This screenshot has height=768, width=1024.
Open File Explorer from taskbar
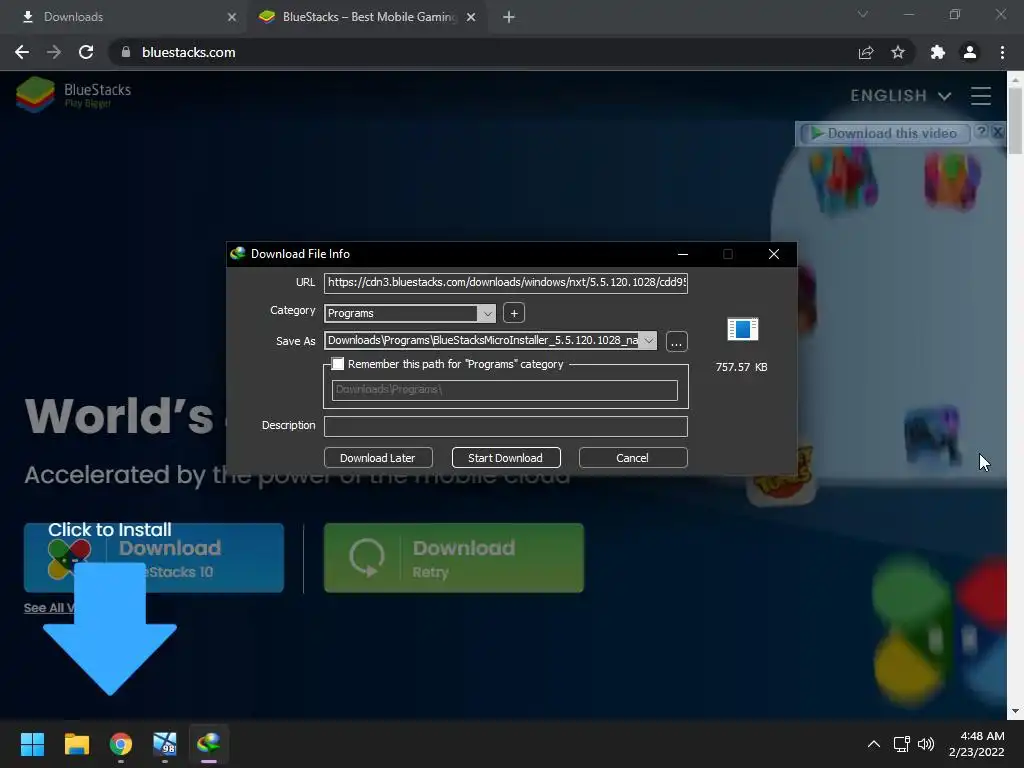click(76, 744)
